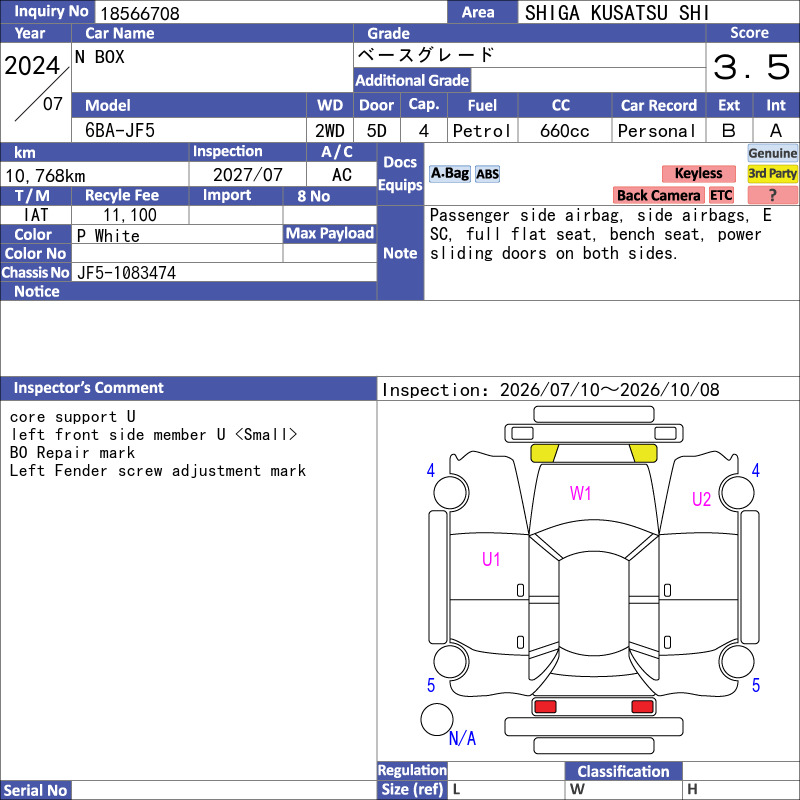Viewport: 800px width, 800px height.
Task: Click the 3rd Party yellow badge
Action: [772, 173]
